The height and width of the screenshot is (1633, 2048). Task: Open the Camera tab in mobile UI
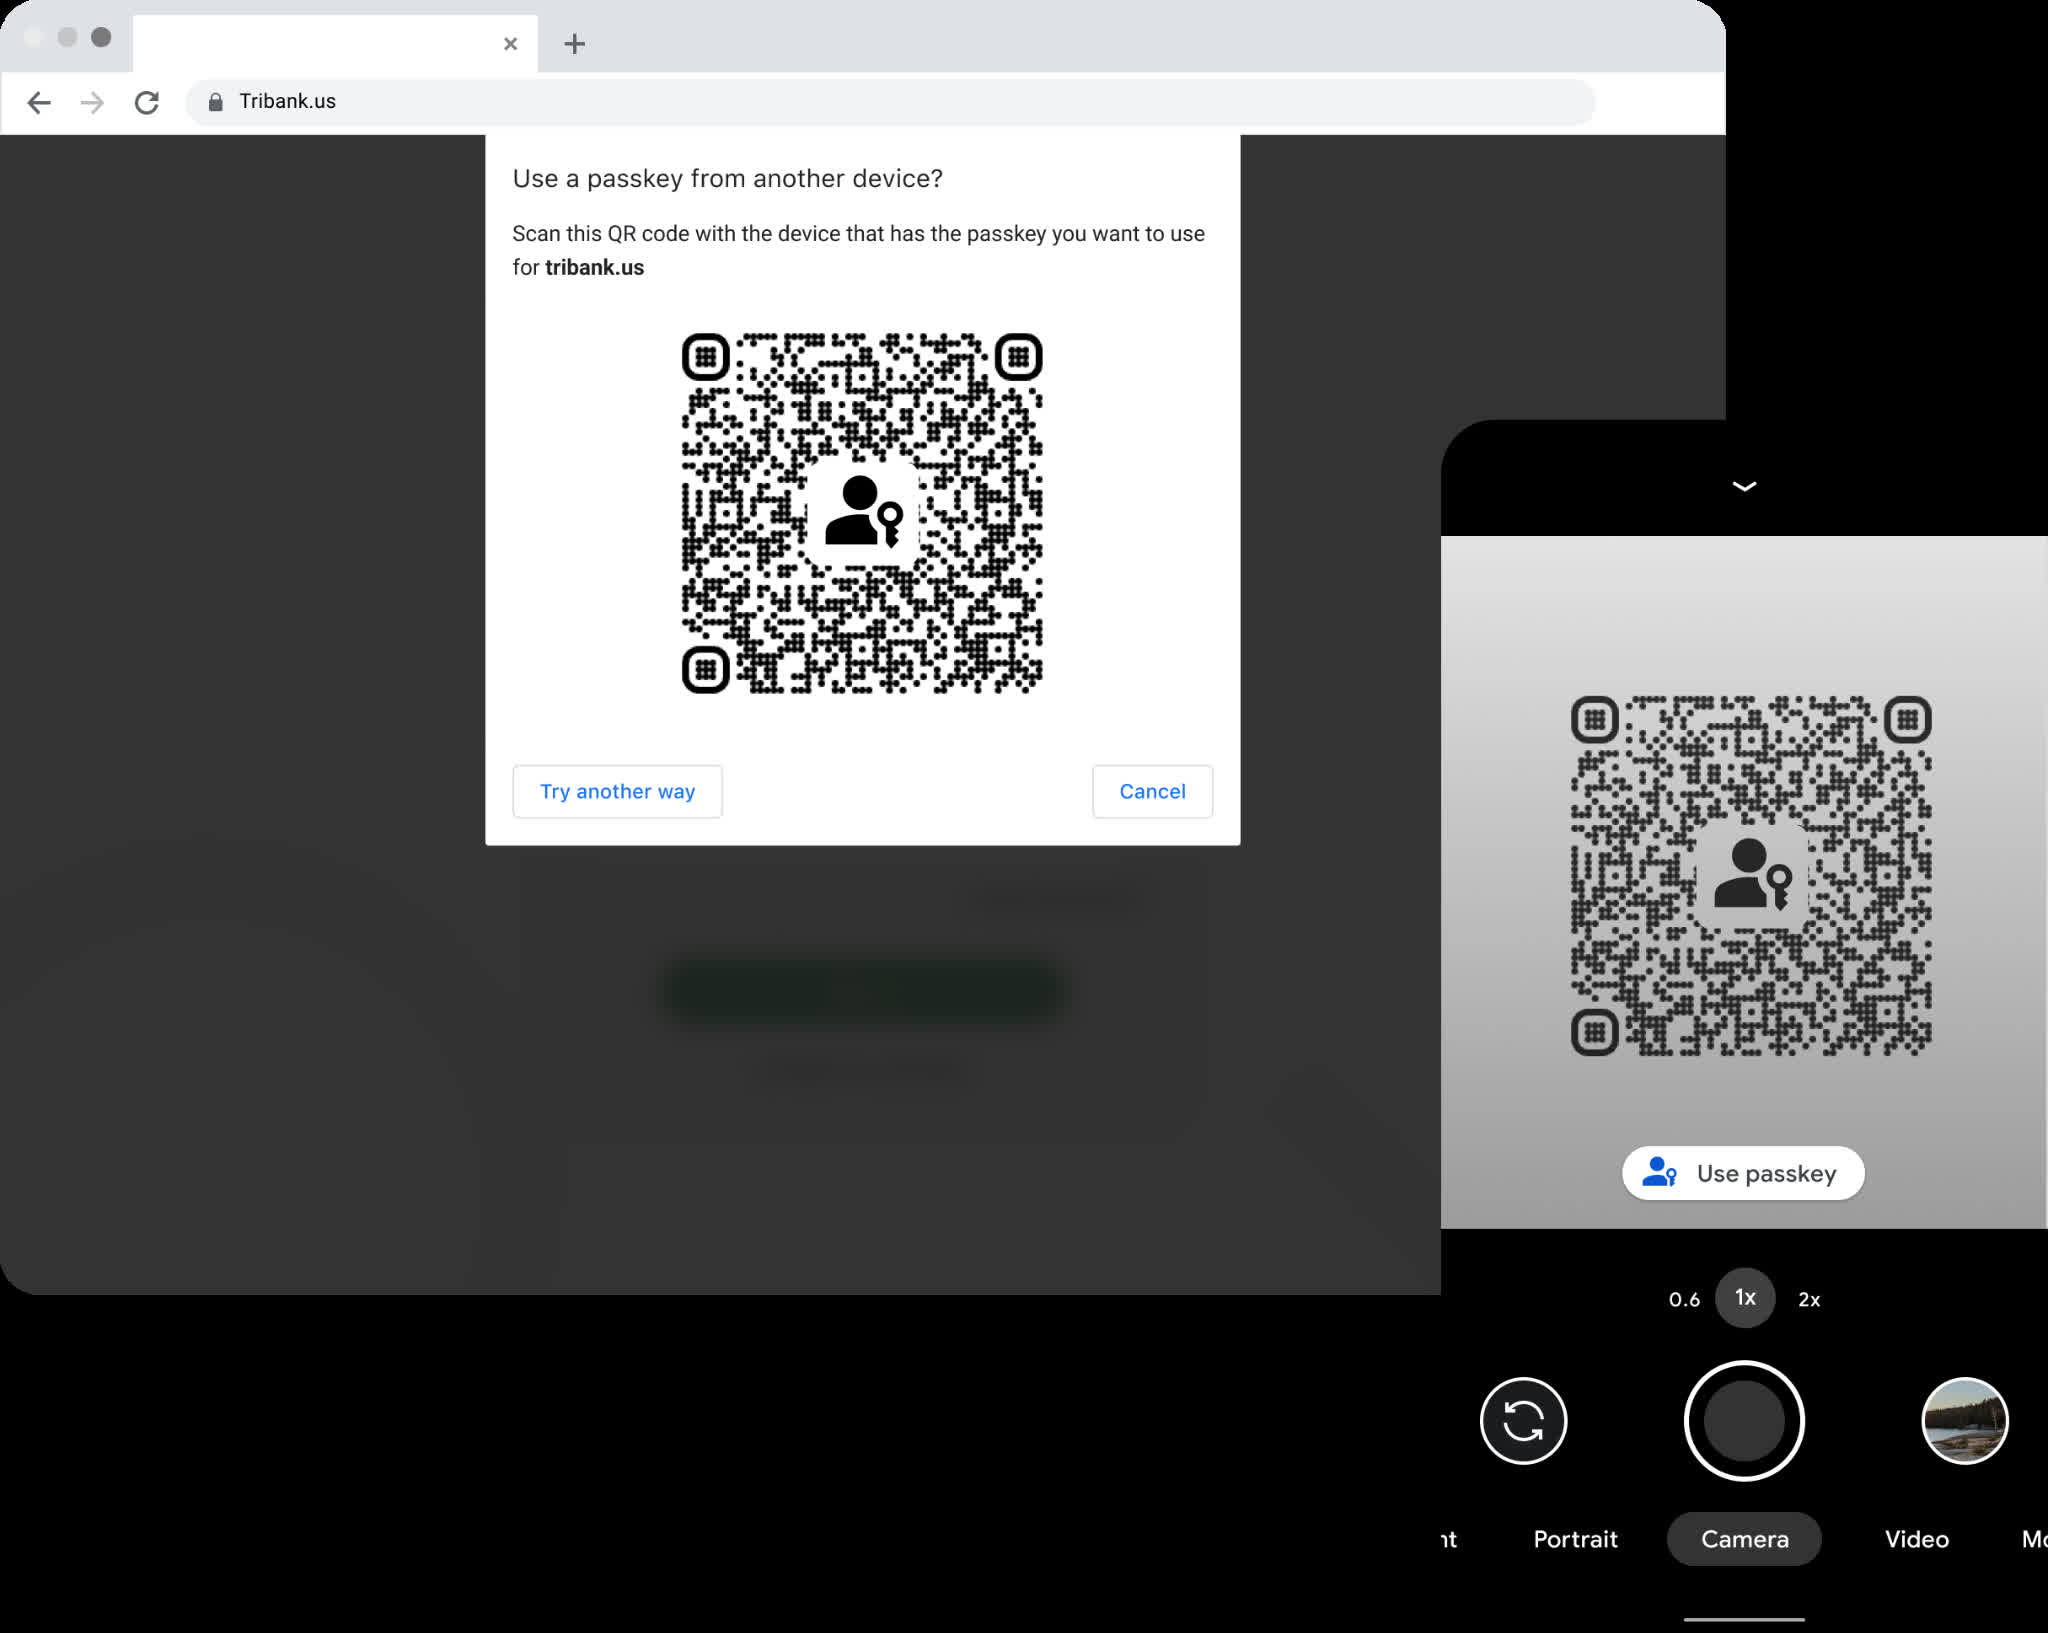[1743, 1536]
